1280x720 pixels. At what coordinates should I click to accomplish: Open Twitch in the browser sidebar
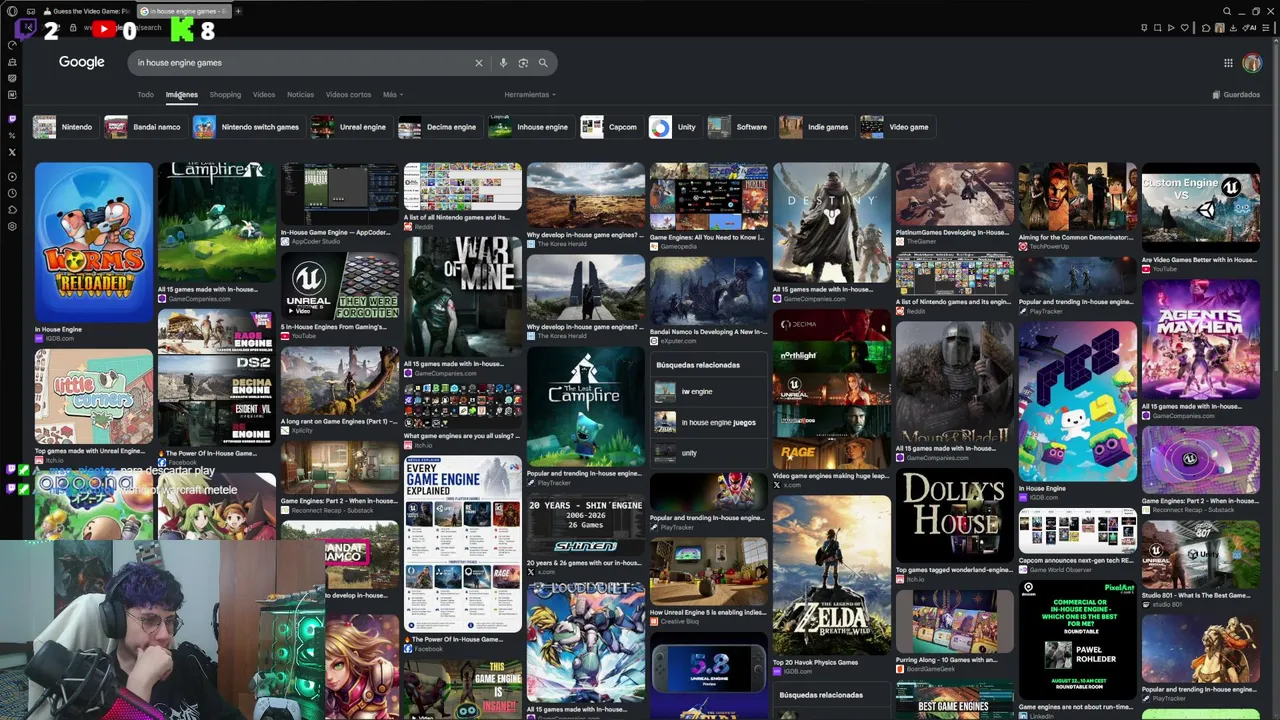12,119
